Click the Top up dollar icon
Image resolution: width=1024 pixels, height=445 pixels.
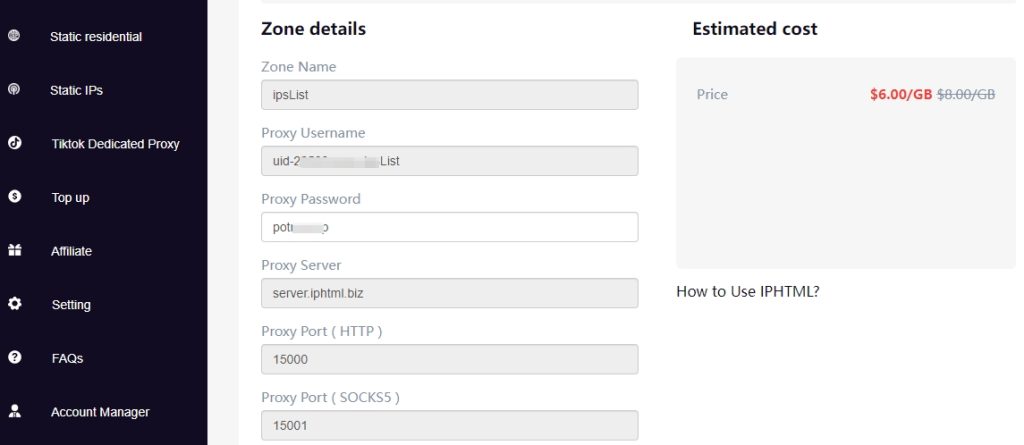pyautogui.click(x=14, y=197)
